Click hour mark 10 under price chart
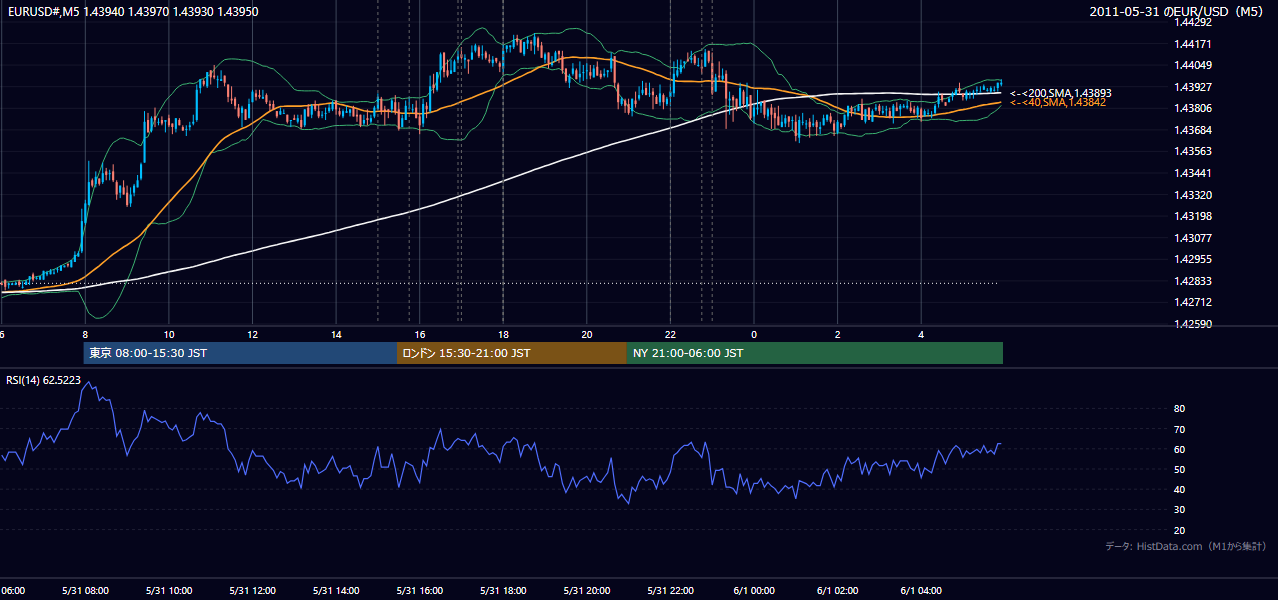 (x=169, y=334)
